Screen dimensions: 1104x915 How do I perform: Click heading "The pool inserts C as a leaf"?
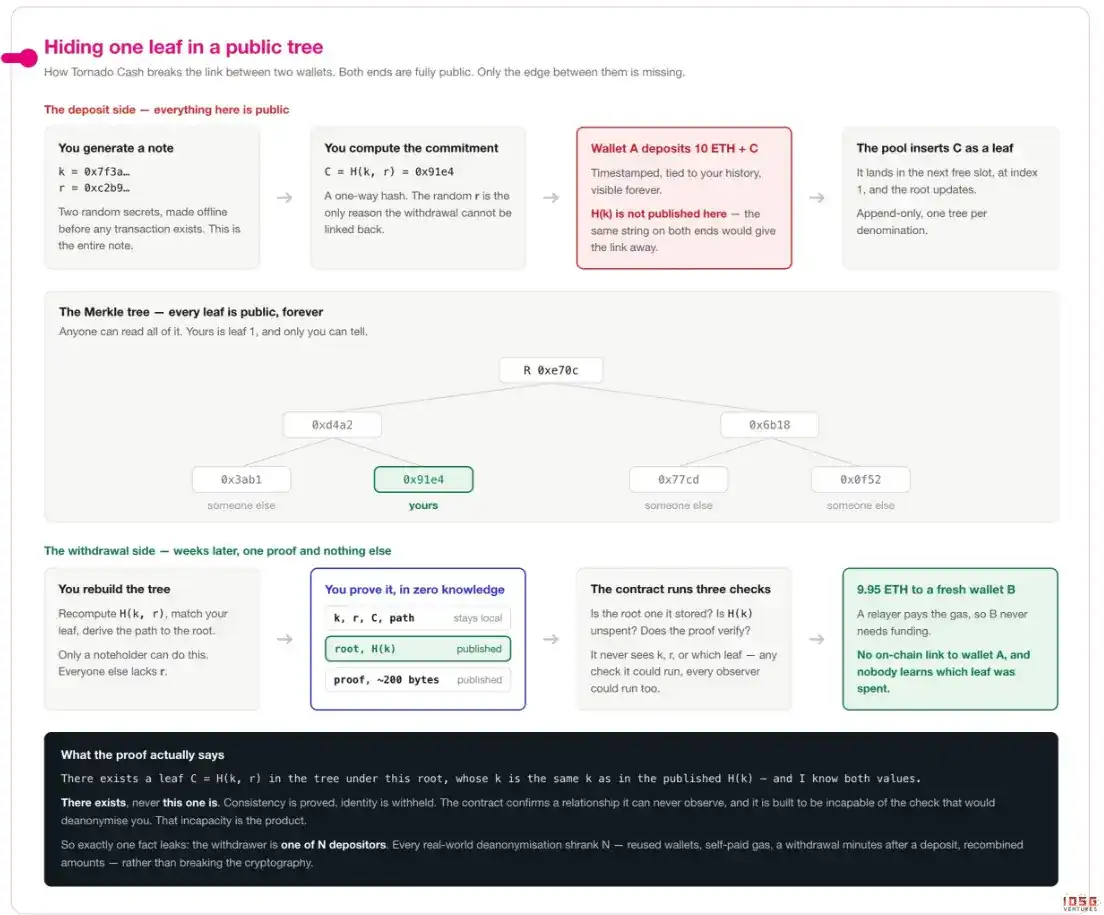pyautogui.click(x=934, y=148)
